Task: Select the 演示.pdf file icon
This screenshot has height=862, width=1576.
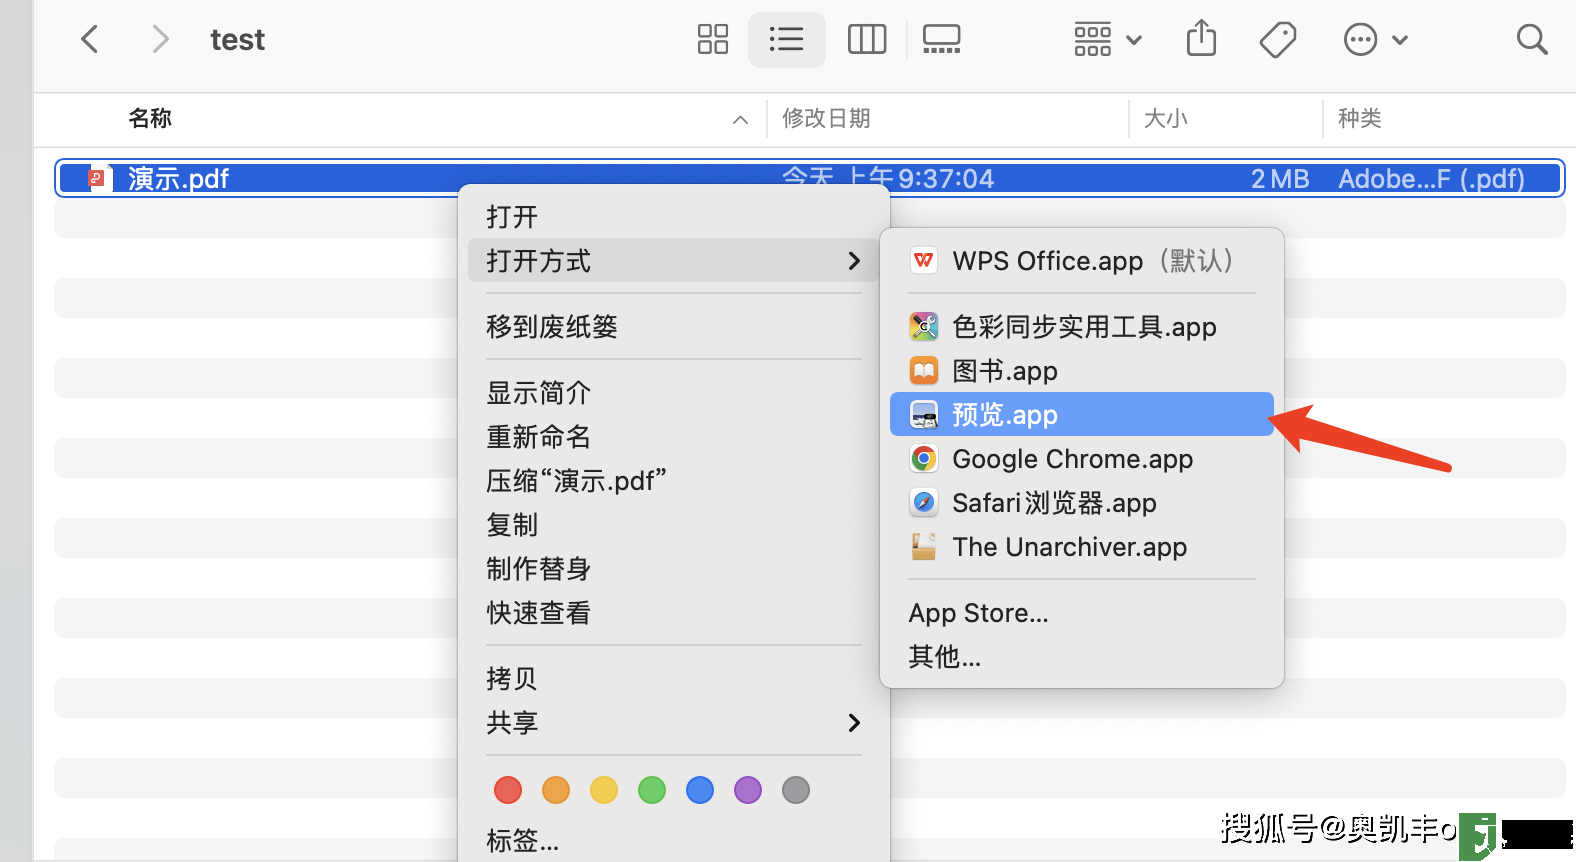Action: 99,178
